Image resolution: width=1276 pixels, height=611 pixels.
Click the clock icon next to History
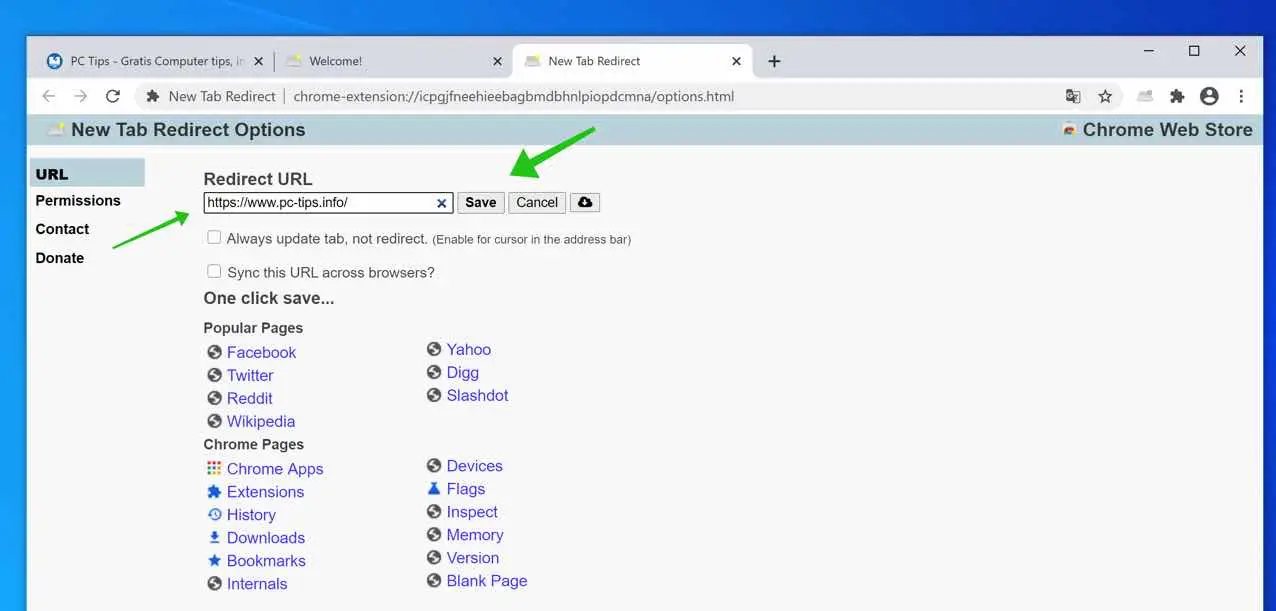coord(214,514)
